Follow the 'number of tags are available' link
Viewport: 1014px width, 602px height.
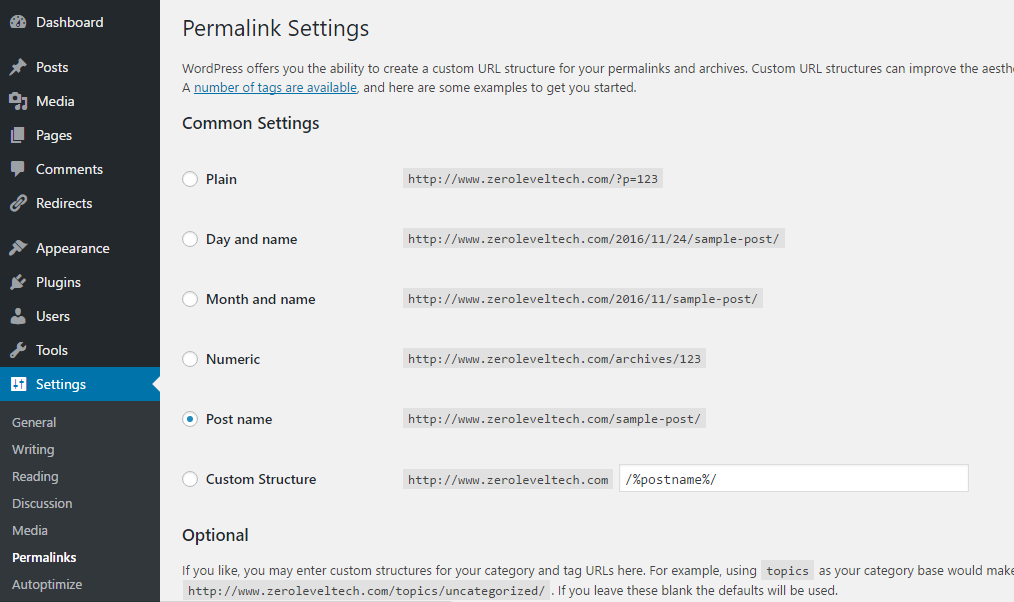coord(275,87)
